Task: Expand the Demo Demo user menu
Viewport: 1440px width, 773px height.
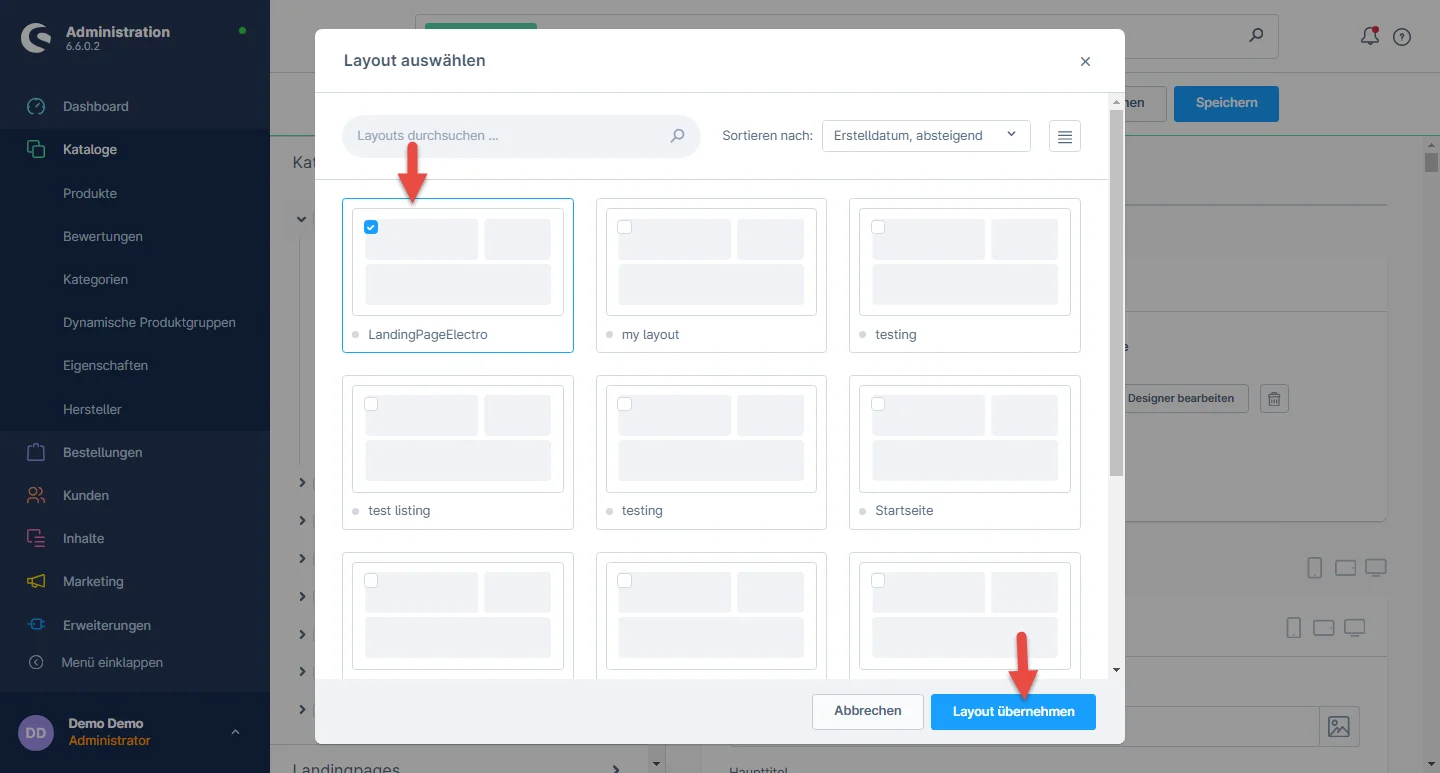Action: [x=235, y=732]
